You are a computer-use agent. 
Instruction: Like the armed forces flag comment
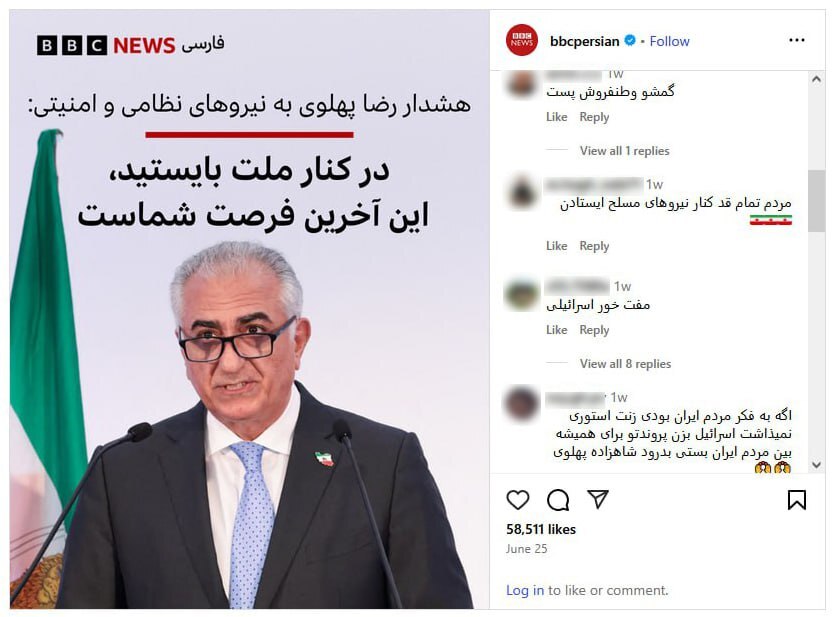point(556,246)
